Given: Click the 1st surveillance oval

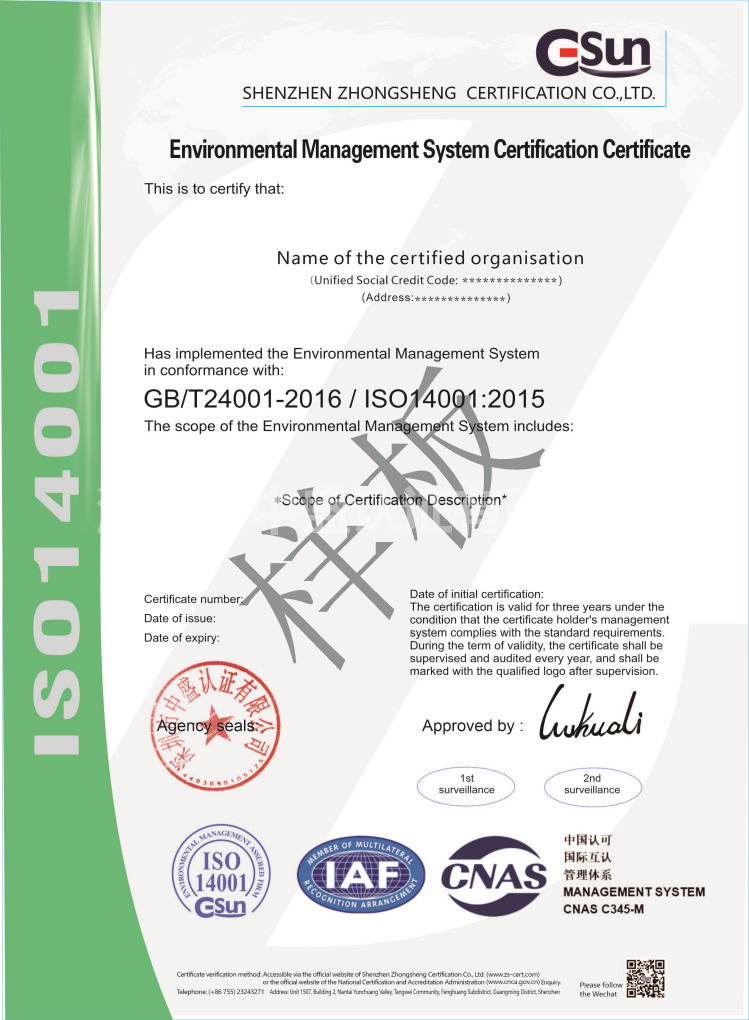Looking at the screenshot, I should coord(466,785).
